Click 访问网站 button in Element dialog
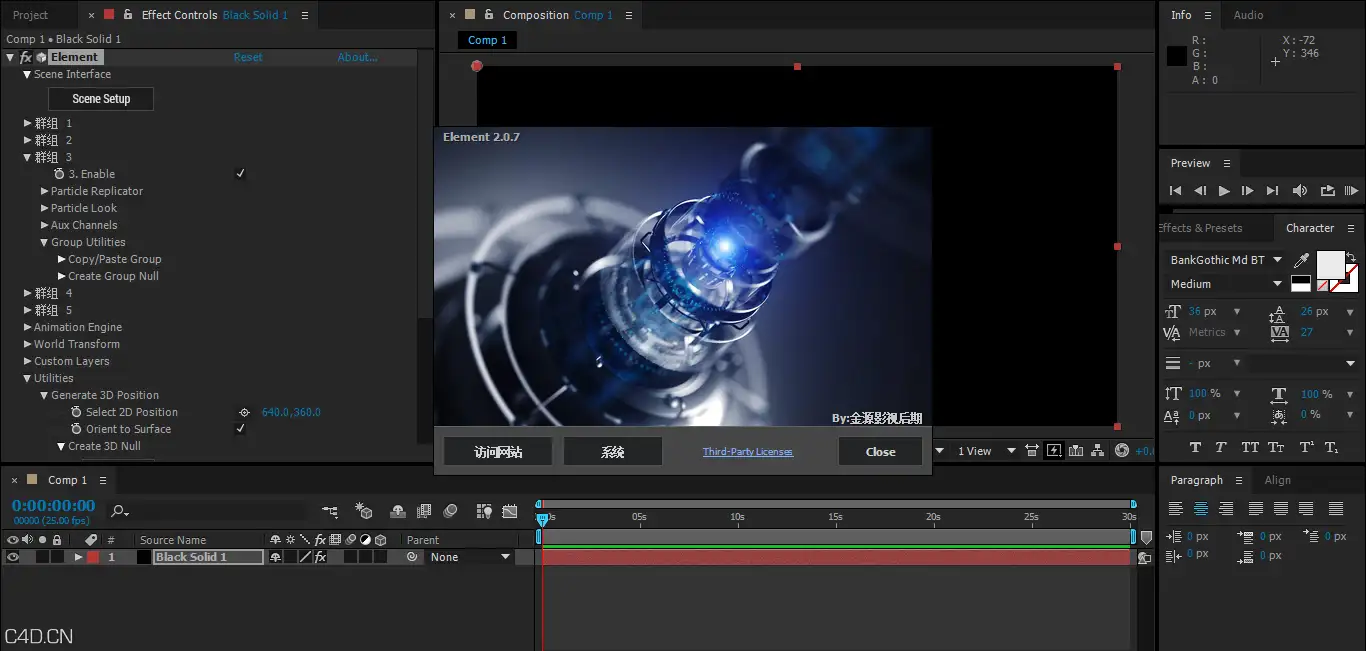The image size is (1366, 651). 497,451
